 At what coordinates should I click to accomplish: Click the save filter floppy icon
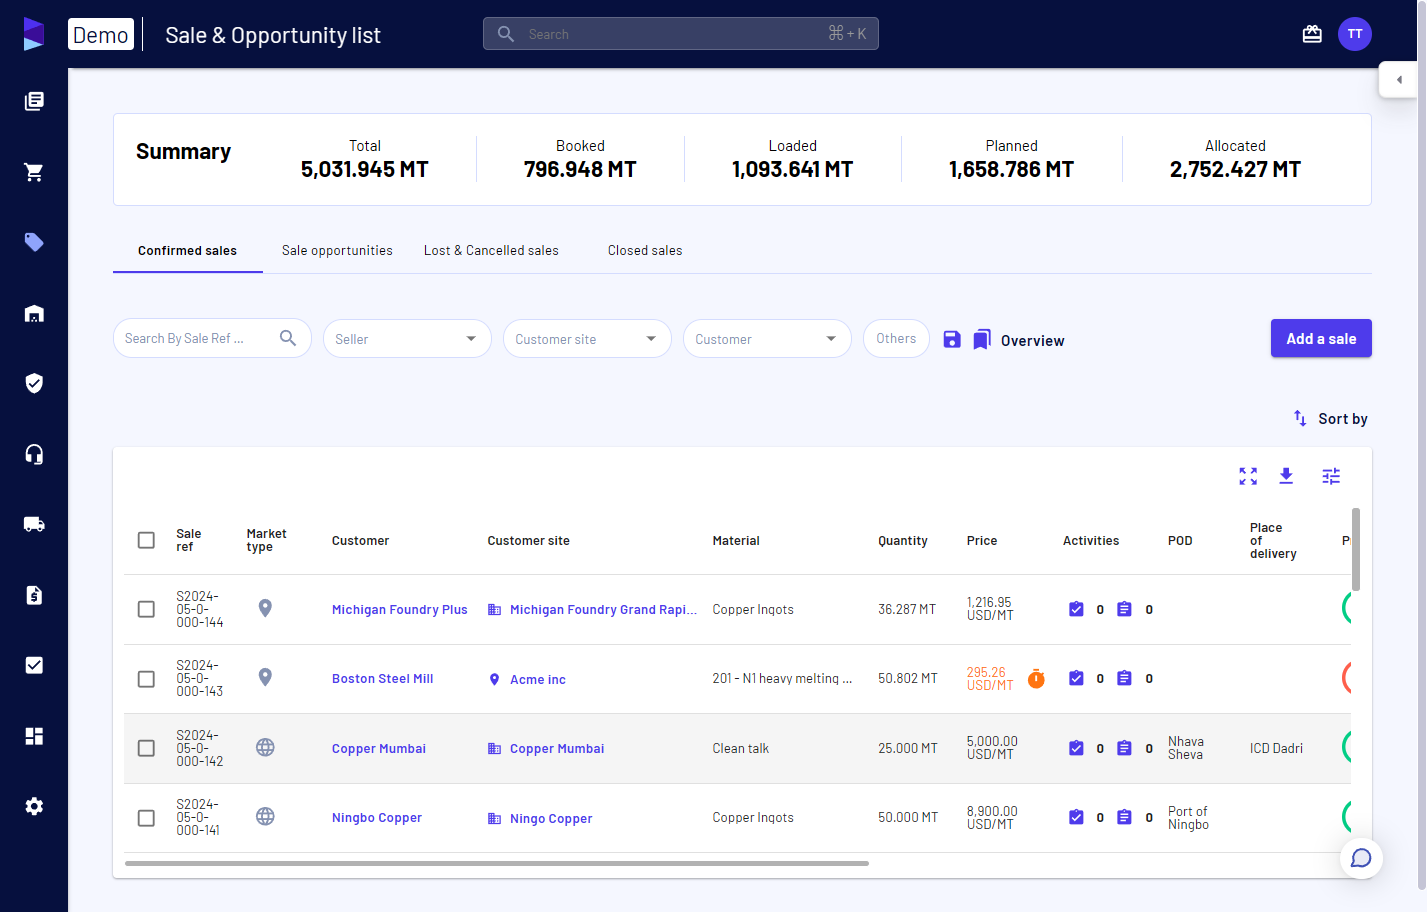point(952,340)
